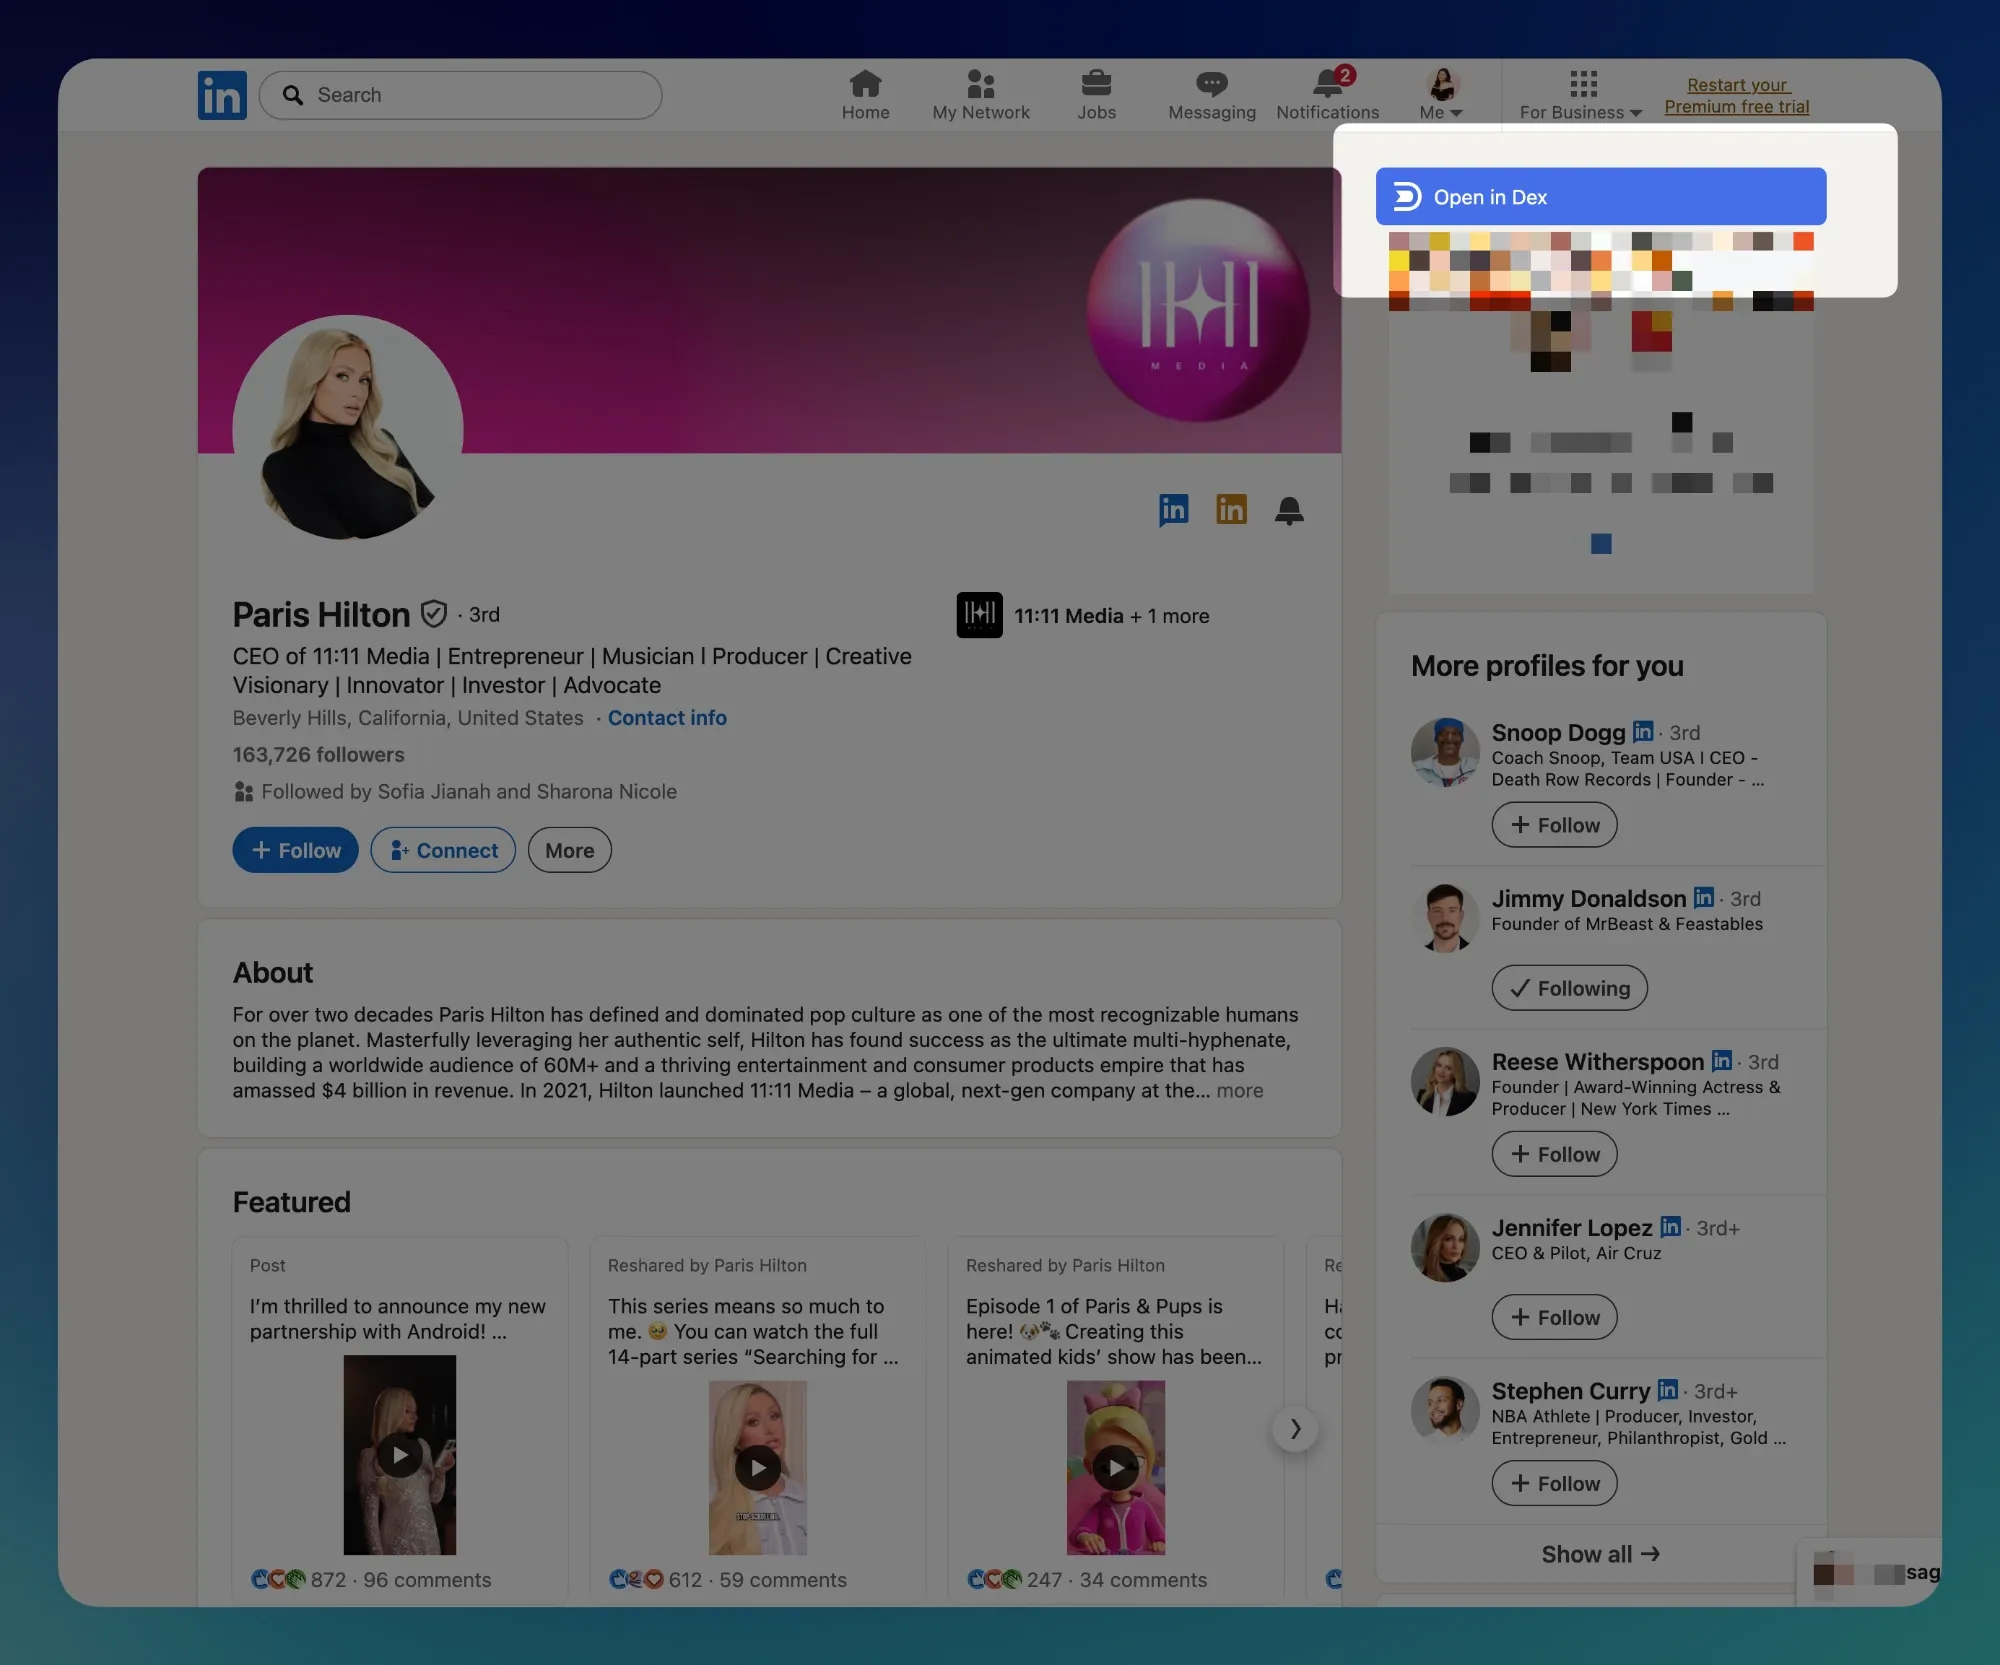Follow Jennifer Lopez
Screen dimensions: 2000x1665
[x=1554, y=1317]
